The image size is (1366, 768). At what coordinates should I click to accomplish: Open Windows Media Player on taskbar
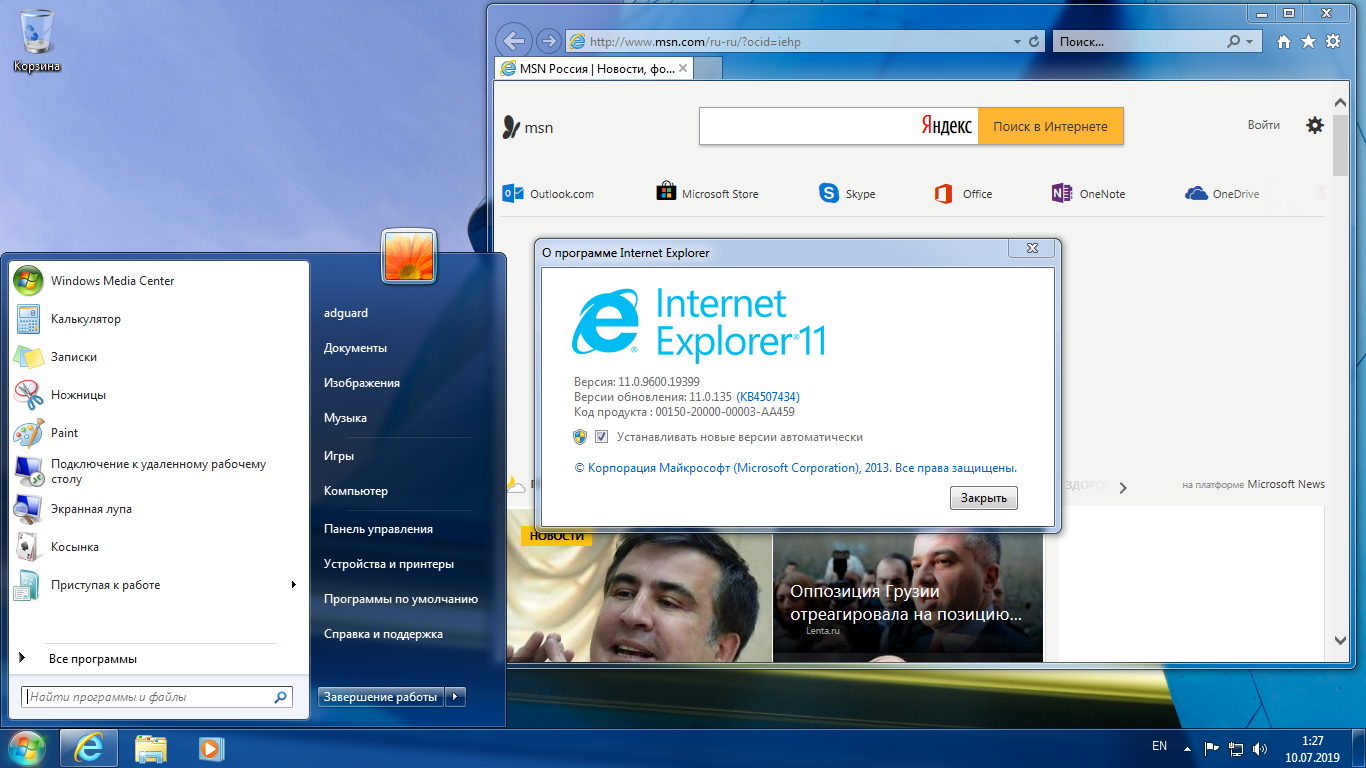[x=211, y=748]
